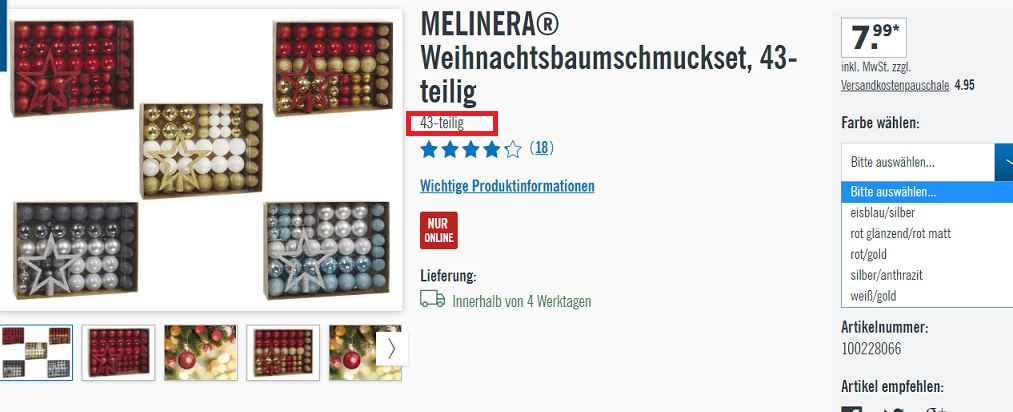
Task: Select third thumbnail with Christmas tree bokeh
Action: point(200,353)
